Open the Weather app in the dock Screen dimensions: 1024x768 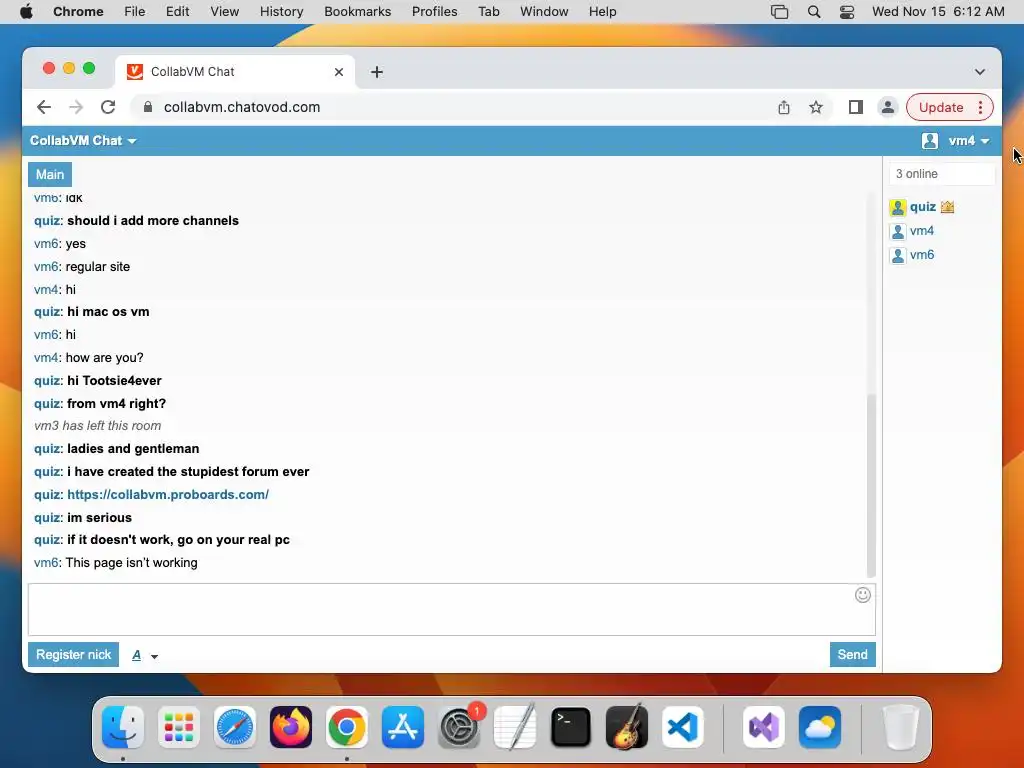click(x=820, y=727)
